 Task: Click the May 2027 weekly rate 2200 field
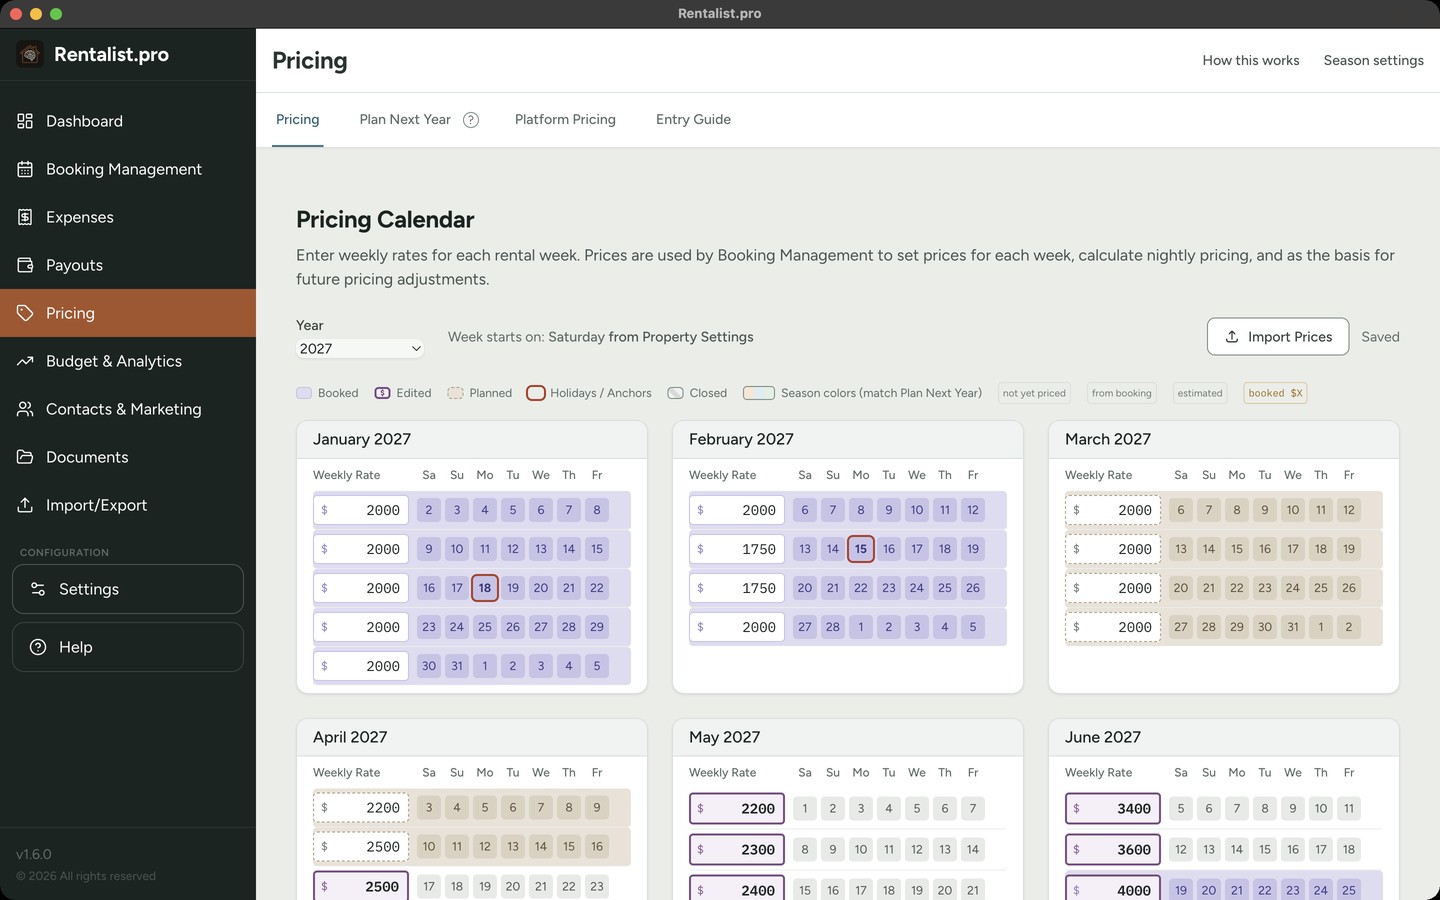click(737, 808)
